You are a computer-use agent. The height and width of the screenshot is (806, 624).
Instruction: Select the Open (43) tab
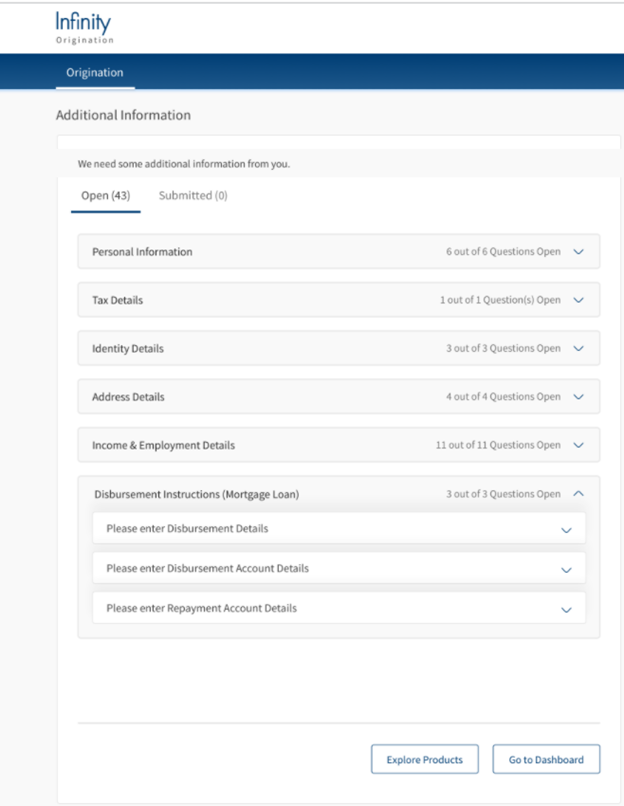coord(105,195)
